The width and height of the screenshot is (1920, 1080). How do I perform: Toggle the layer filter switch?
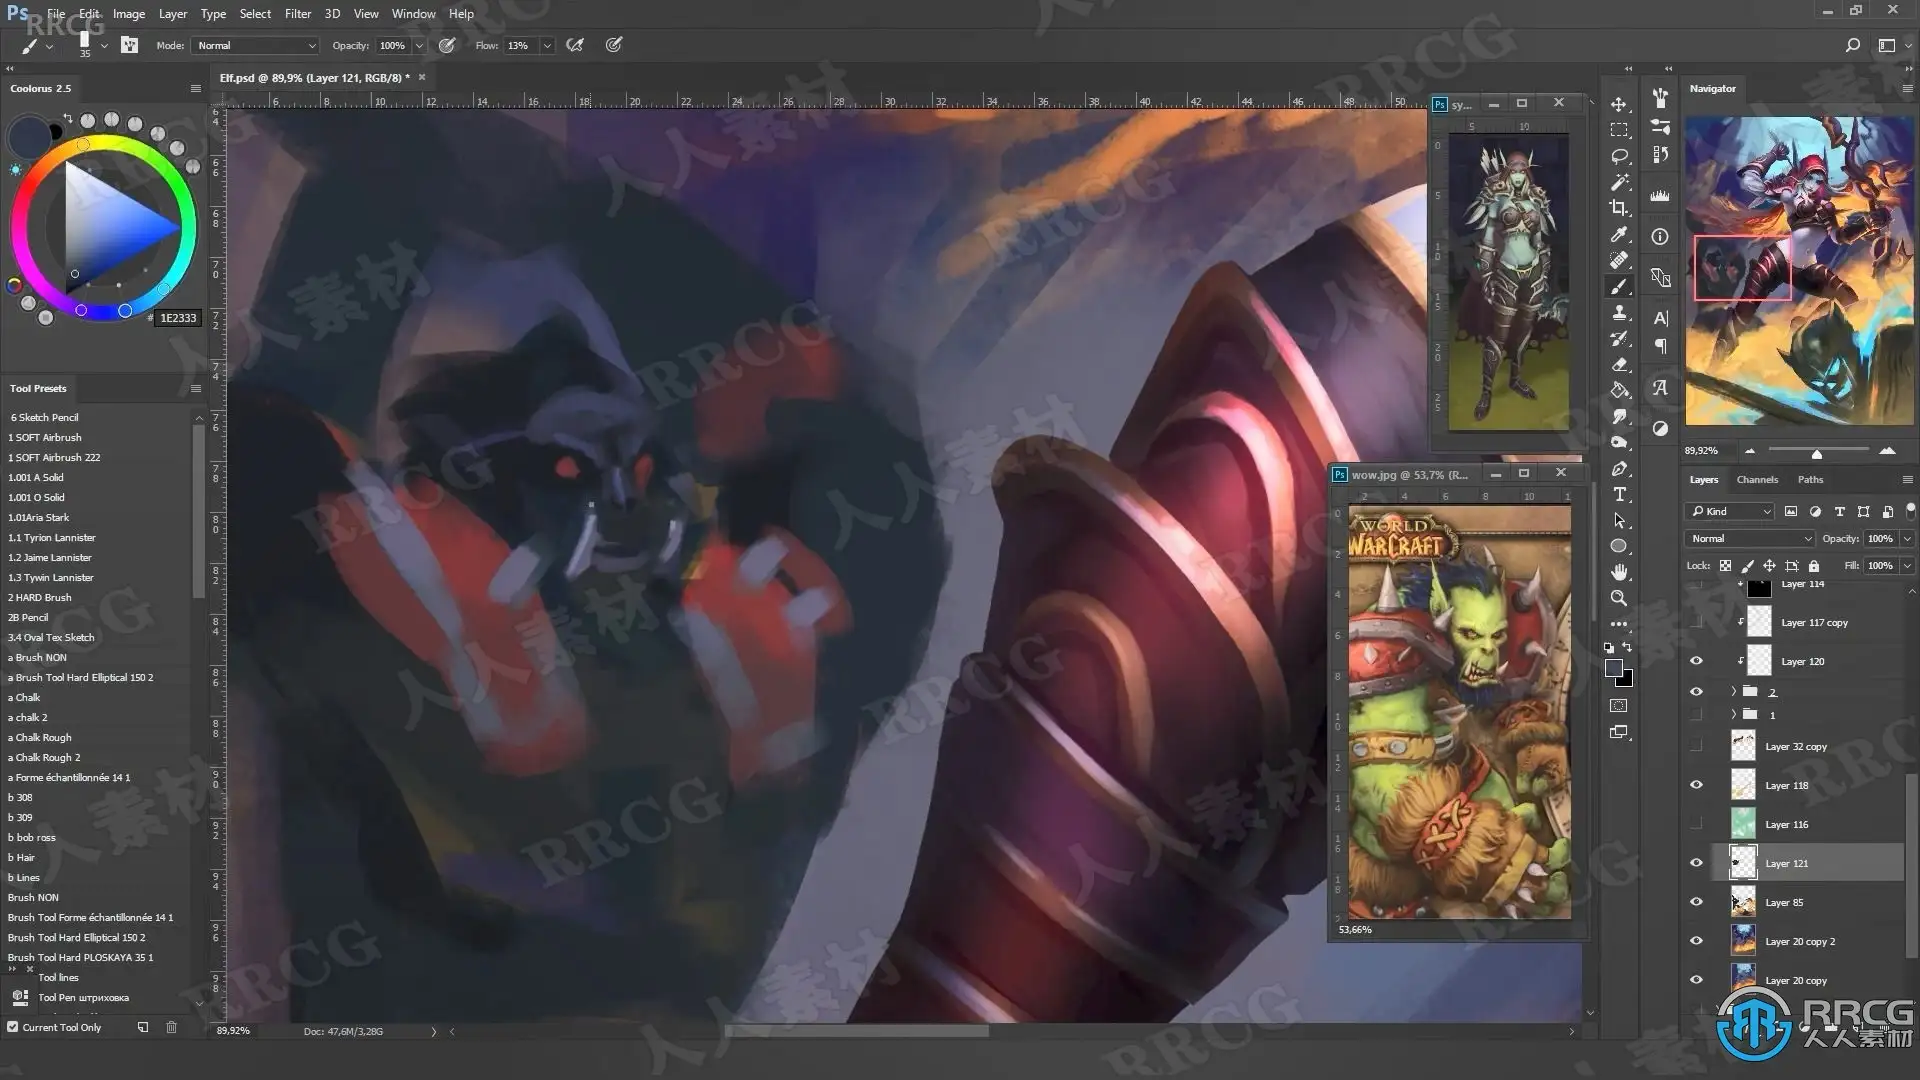(1909, 511)
